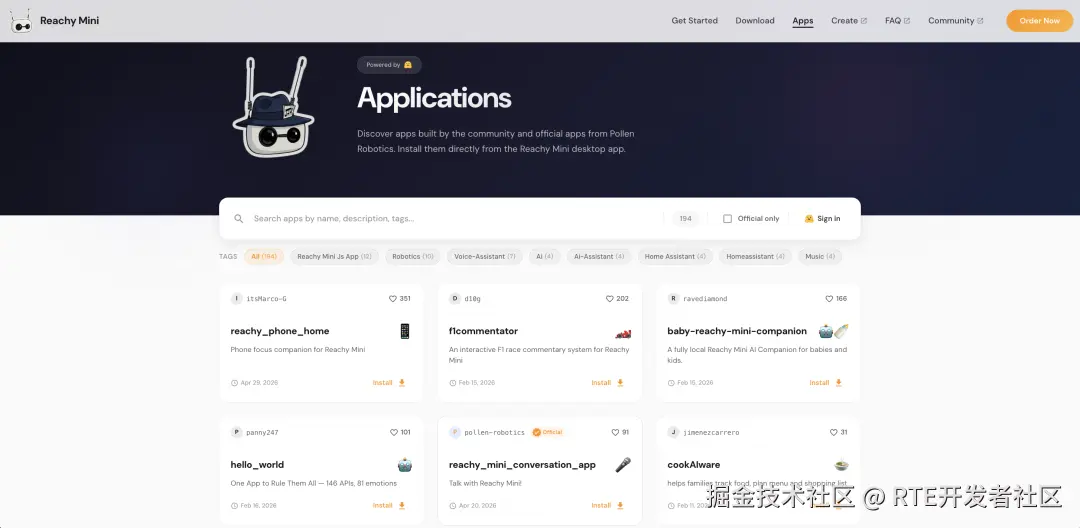Image resolution: width=1080 pixels, height=528 pixels.
Task: Select the All (194) tag filter
Action: (264, 256)
